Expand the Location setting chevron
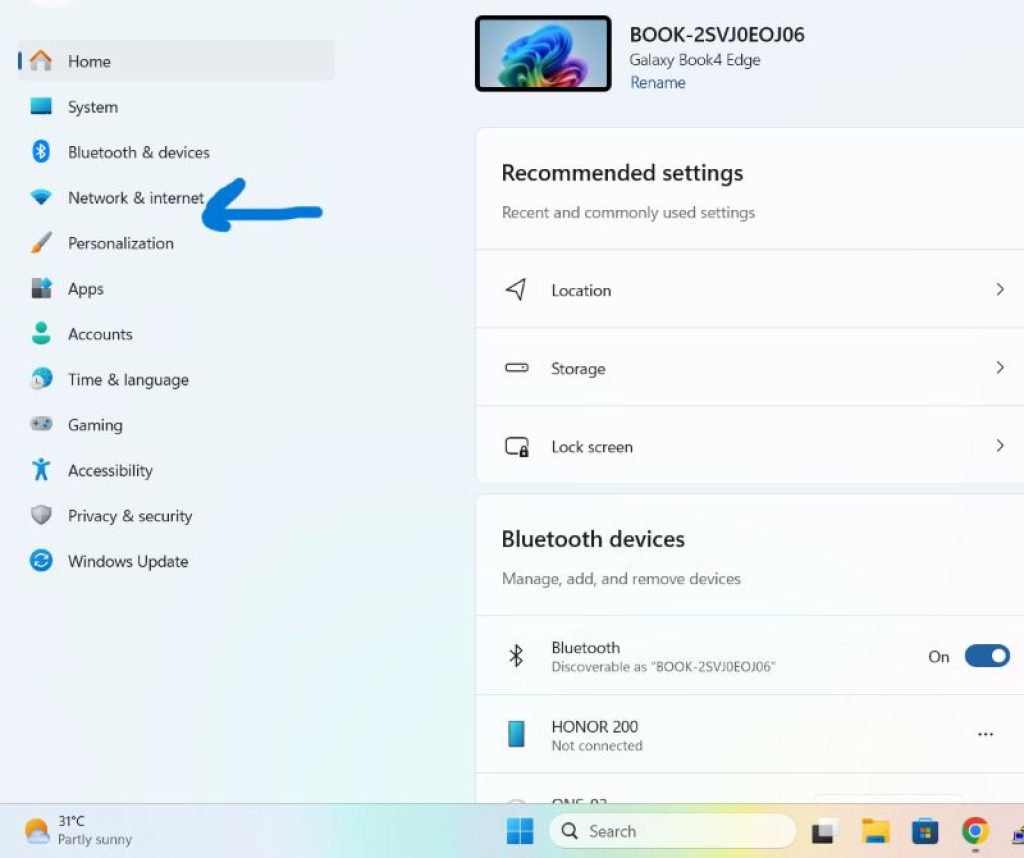The image size is (1024, 858). tap(999, 289)
